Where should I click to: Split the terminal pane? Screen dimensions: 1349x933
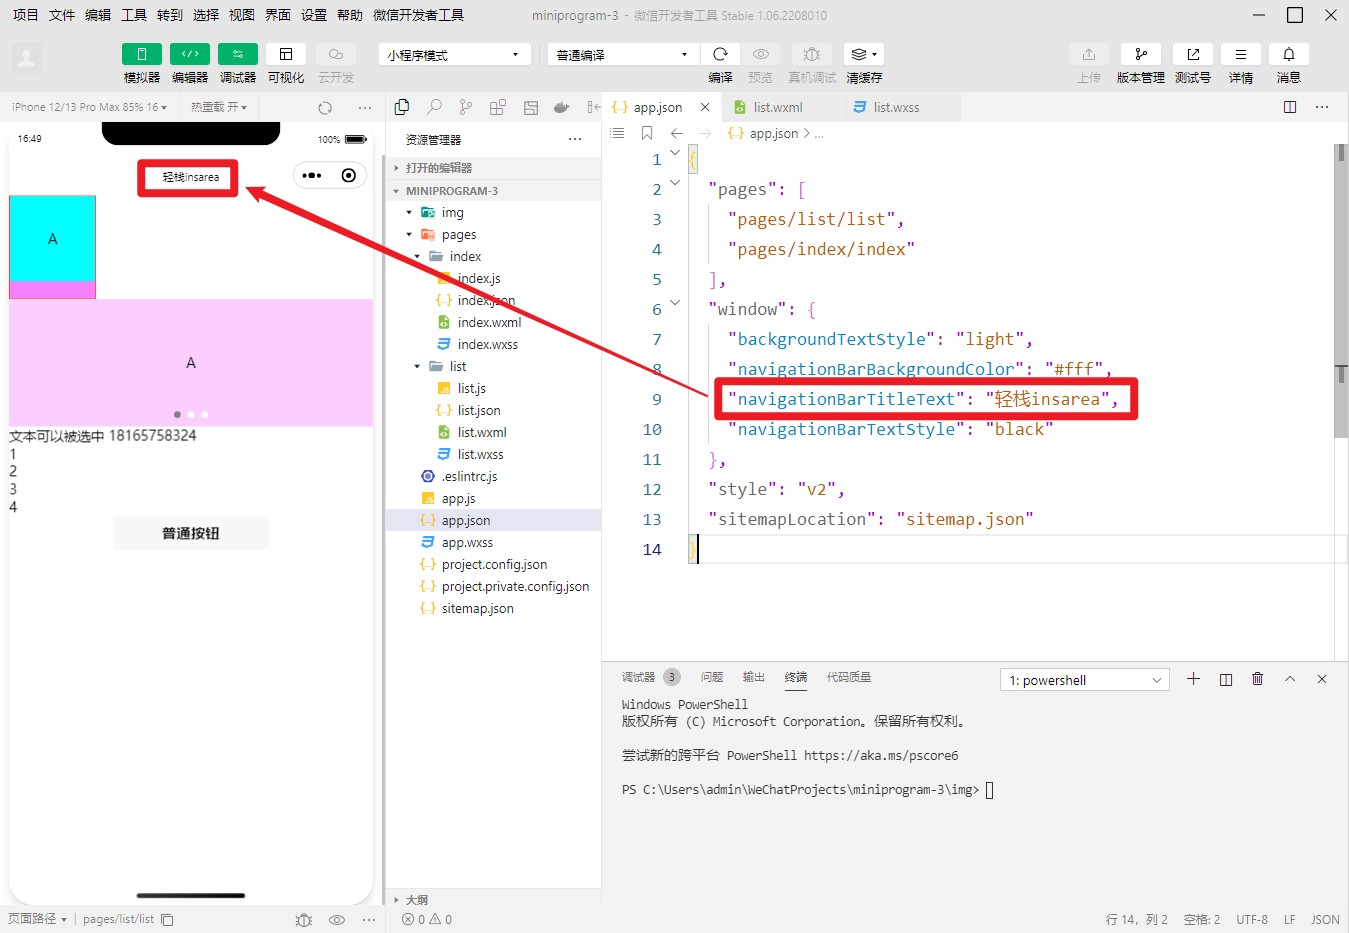pyautogui.click(x=1226, y=679)
